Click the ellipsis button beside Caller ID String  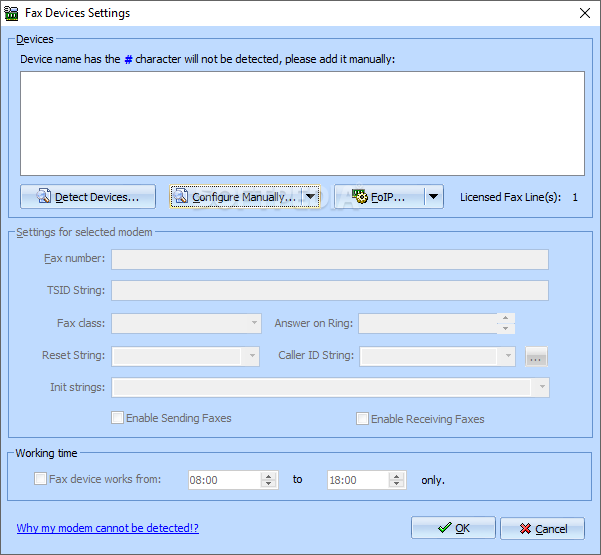pyautogui.click(x=536, y=357)
